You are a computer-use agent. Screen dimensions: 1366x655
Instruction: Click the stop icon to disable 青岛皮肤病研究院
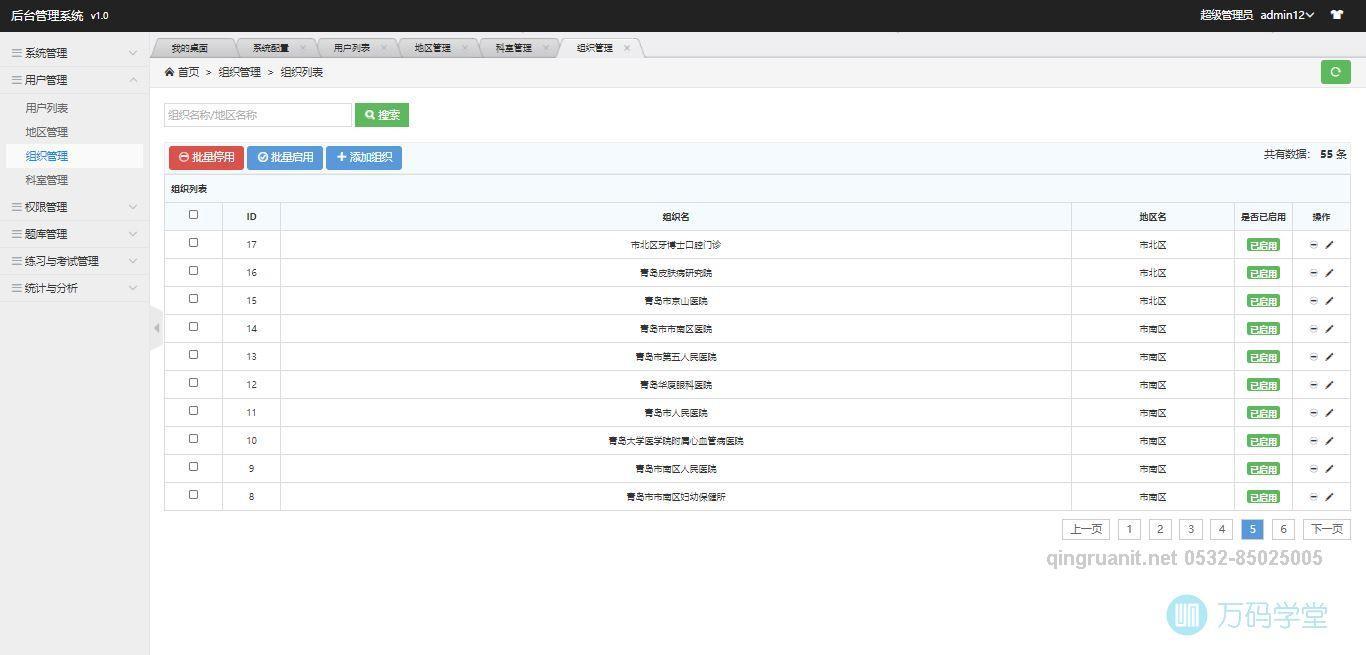pos(1313,272)
